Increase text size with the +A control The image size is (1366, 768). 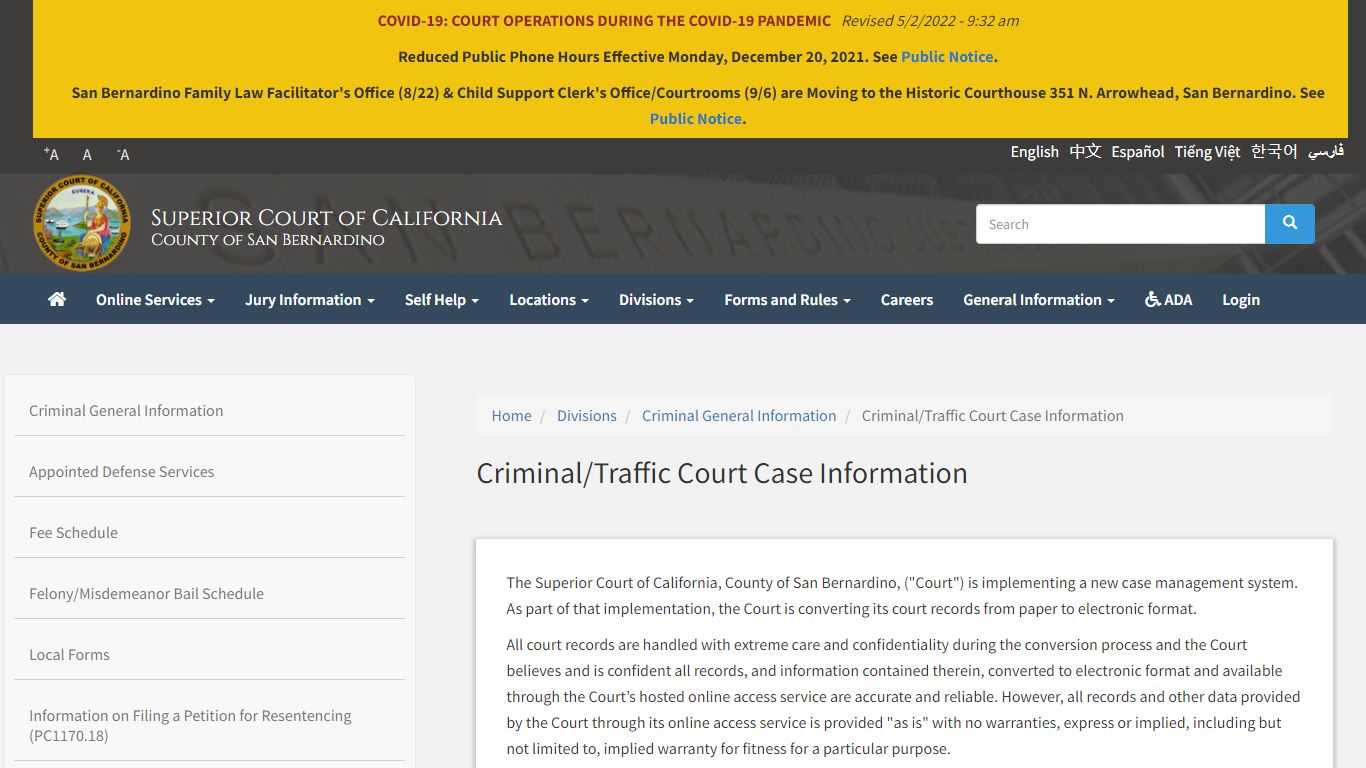tap(49, 154)
